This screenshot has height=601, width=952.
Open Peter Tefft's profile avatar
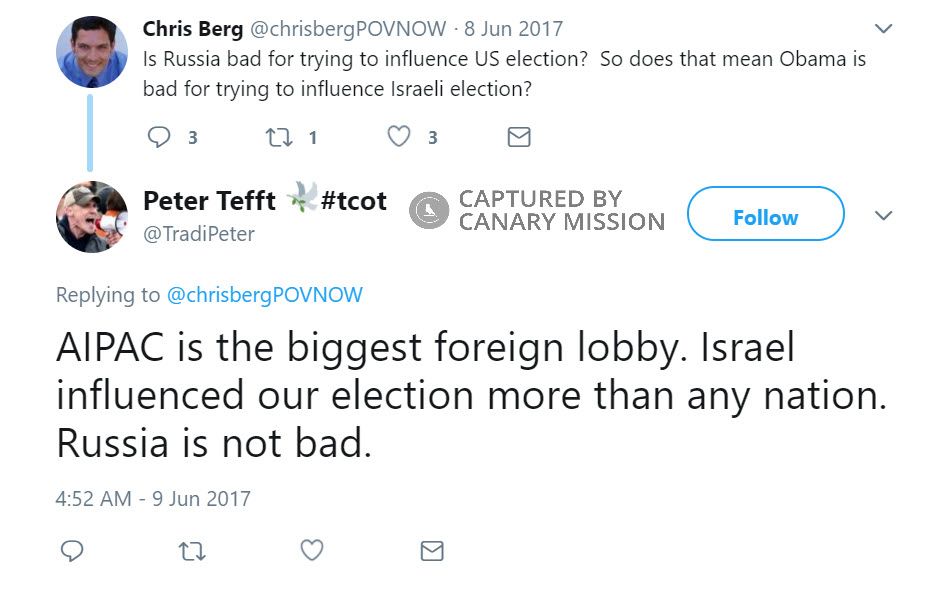(91, 217)
